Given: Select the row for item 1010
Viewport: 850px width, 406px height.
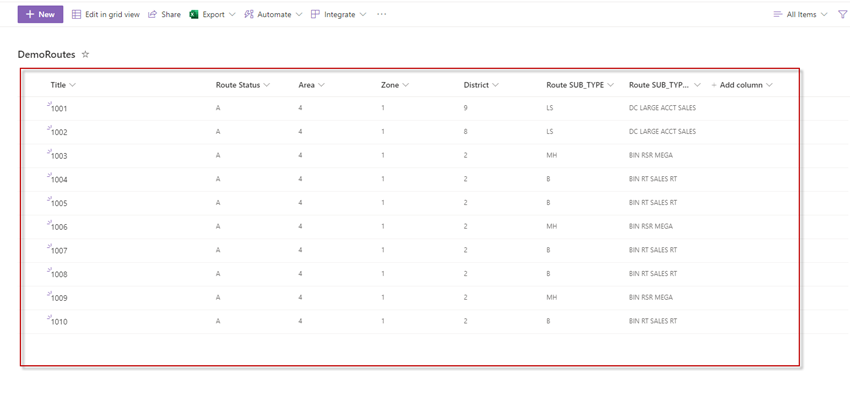Looking at the screenshot, I should coord(410,321).
